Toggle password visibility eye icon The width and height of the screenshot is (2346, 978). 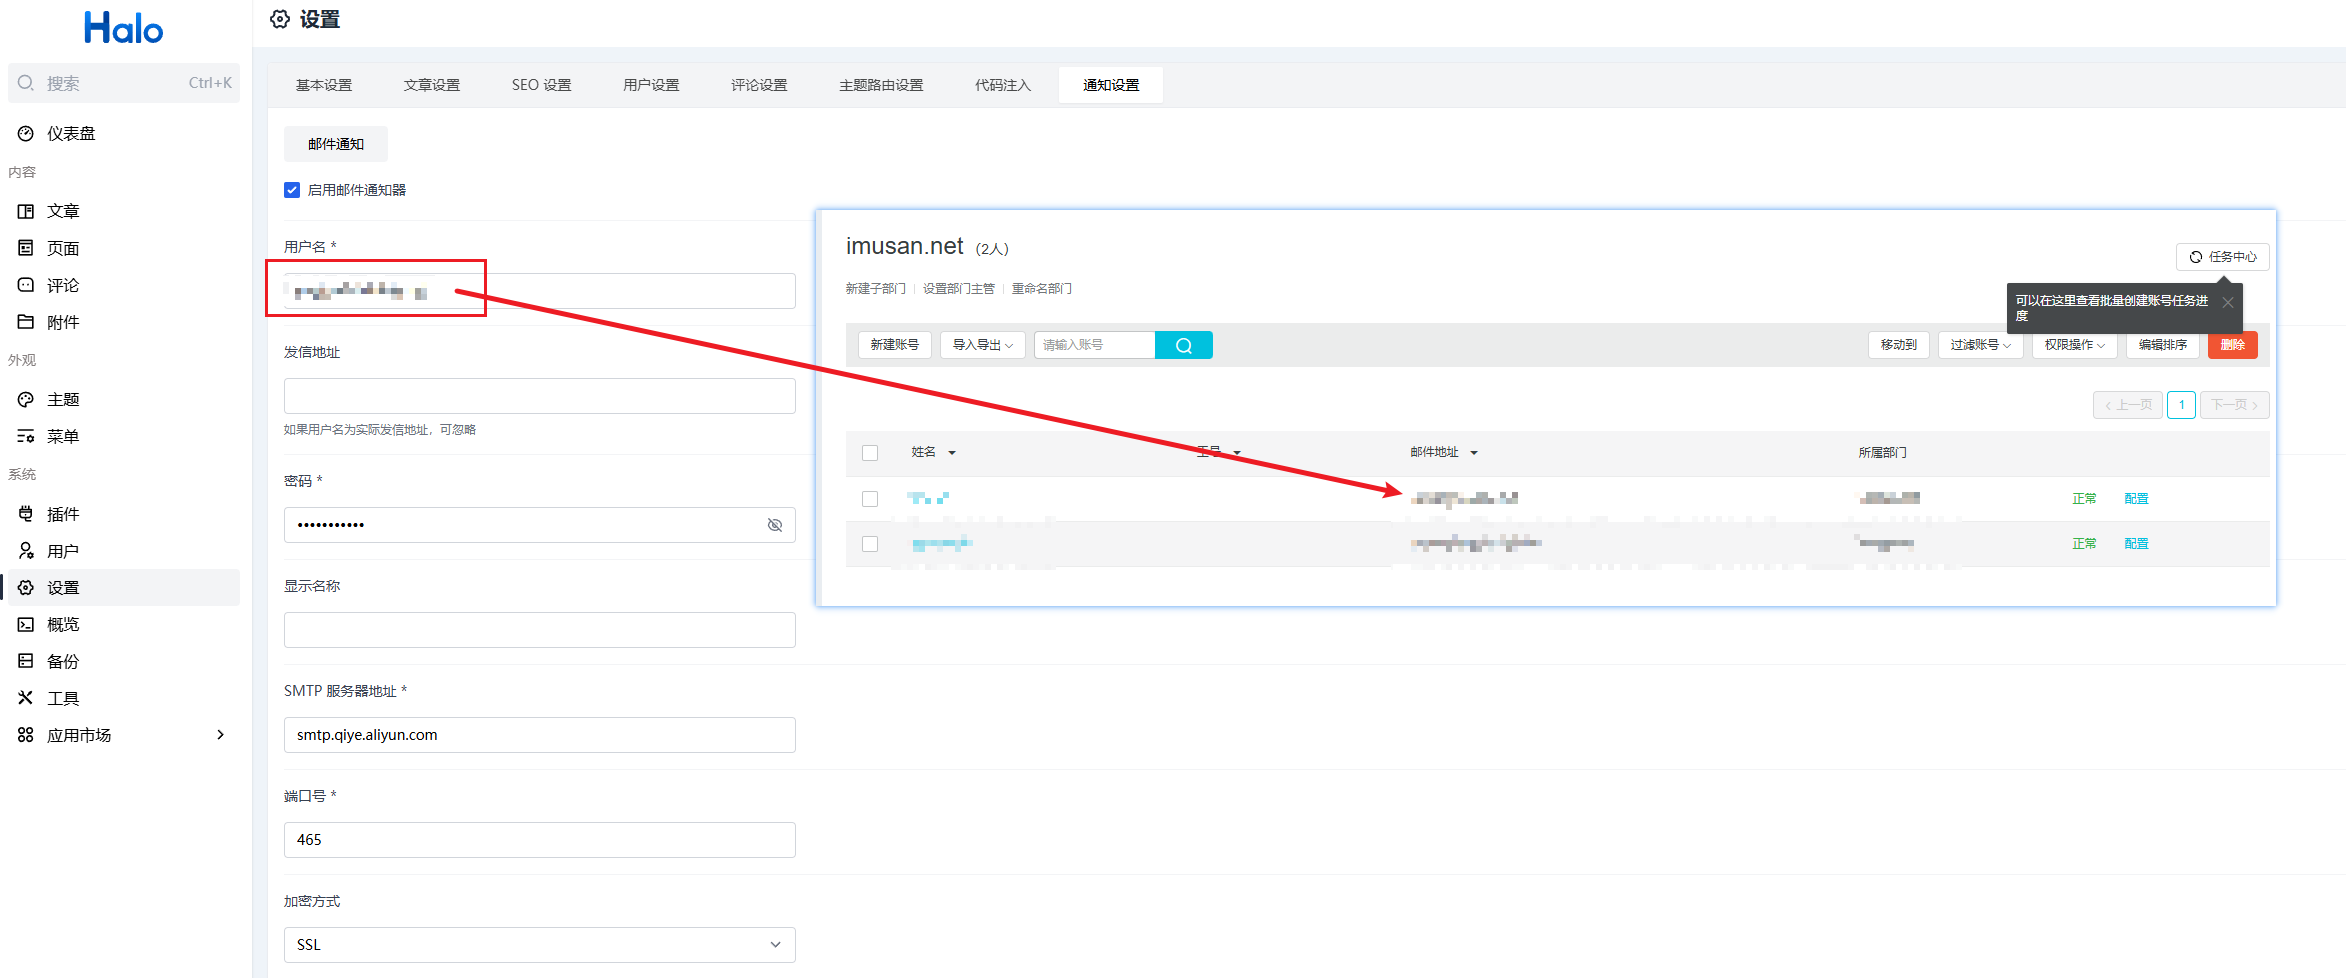[x=774, y=525]
